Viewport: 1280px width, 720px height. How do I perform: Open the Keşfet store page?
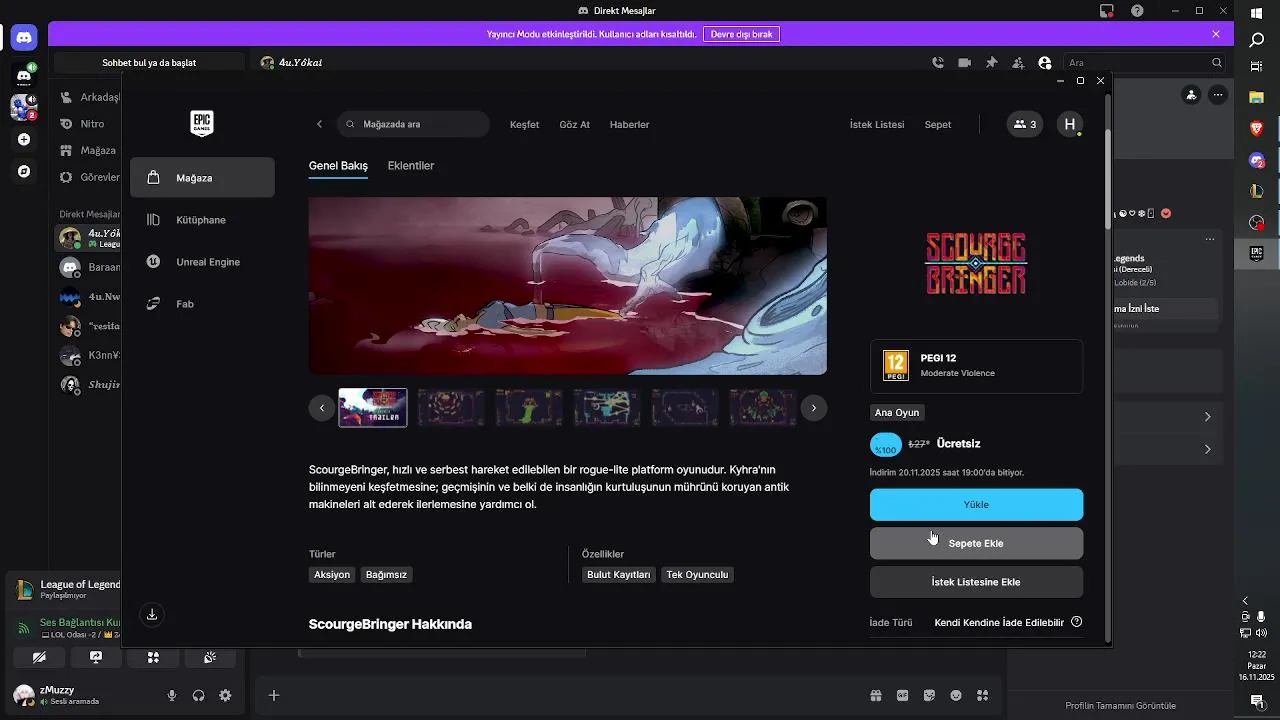(x=524, y=125)
